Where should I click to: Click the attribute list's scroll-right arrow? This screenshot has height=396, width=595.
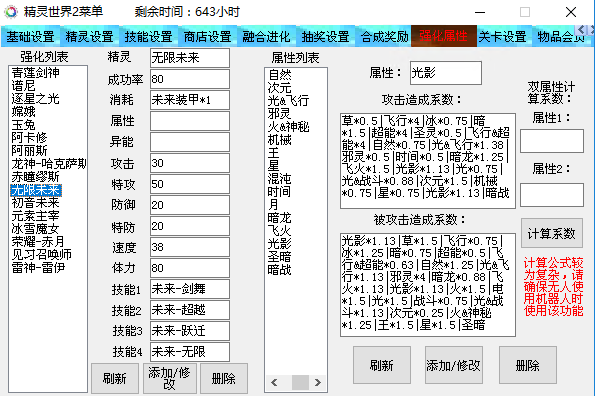click(318, 383)
